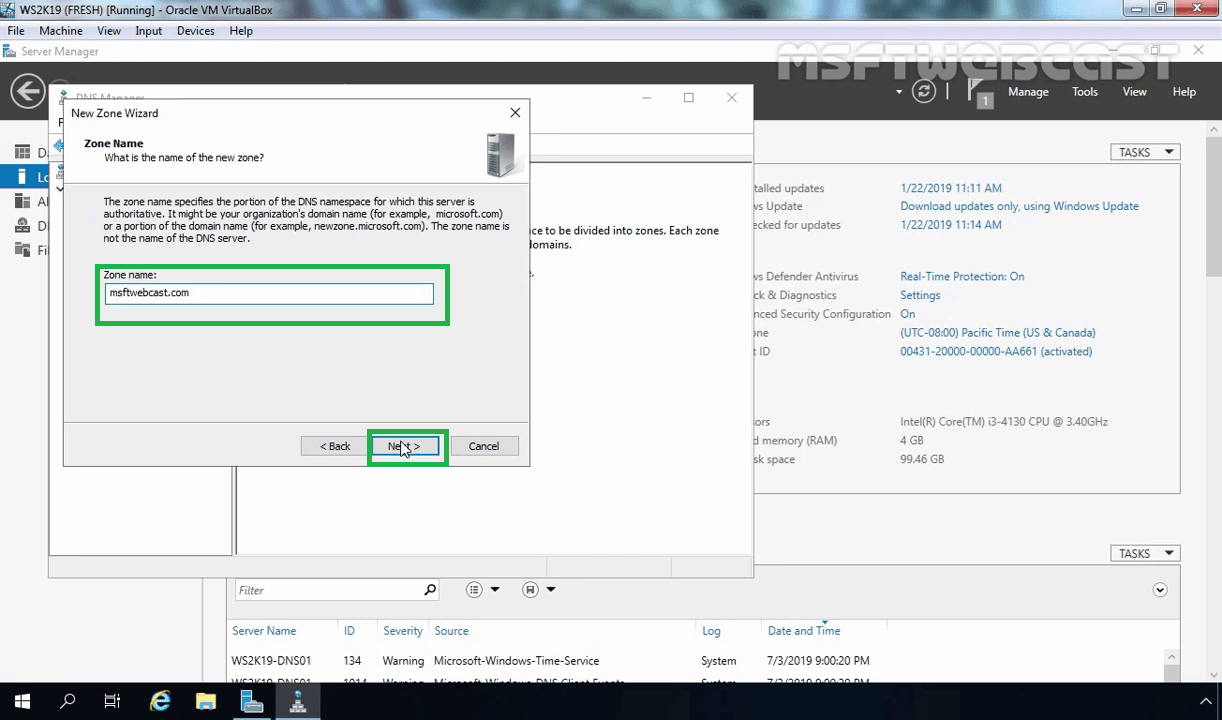Open the Windows Start menu
The width and height of the screenshot is (1222, 720).
pyautogui.click(x=22, y=702)
